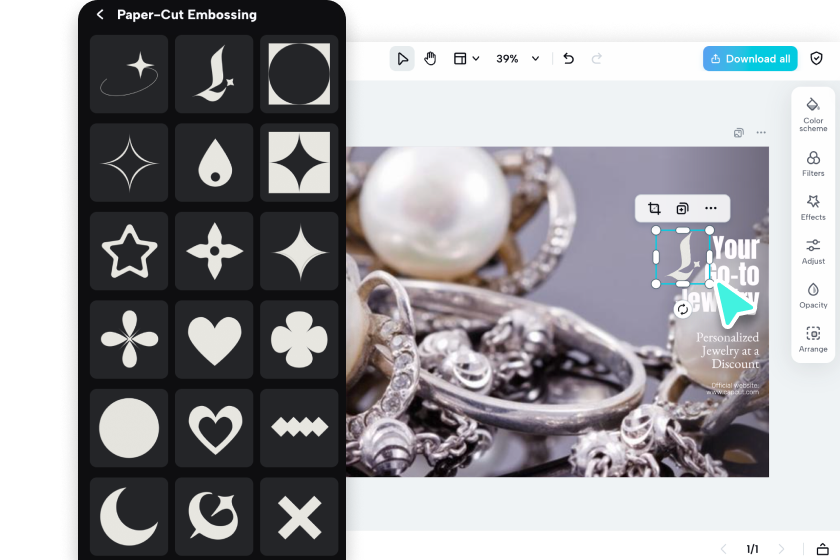Open the Effects panel
The height and width of the screenshot is (560, 840).
point(813,207)
